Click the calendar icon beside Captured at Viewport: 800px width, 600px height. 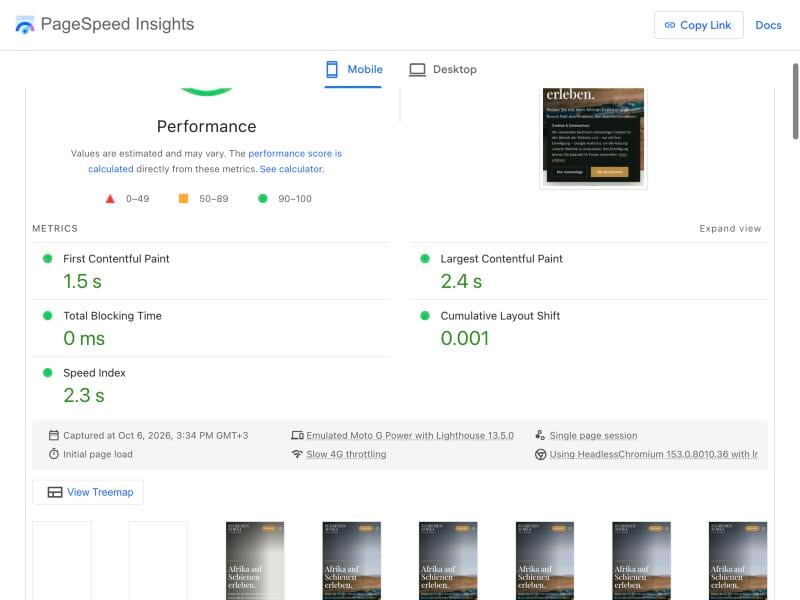tap(54, 435)
